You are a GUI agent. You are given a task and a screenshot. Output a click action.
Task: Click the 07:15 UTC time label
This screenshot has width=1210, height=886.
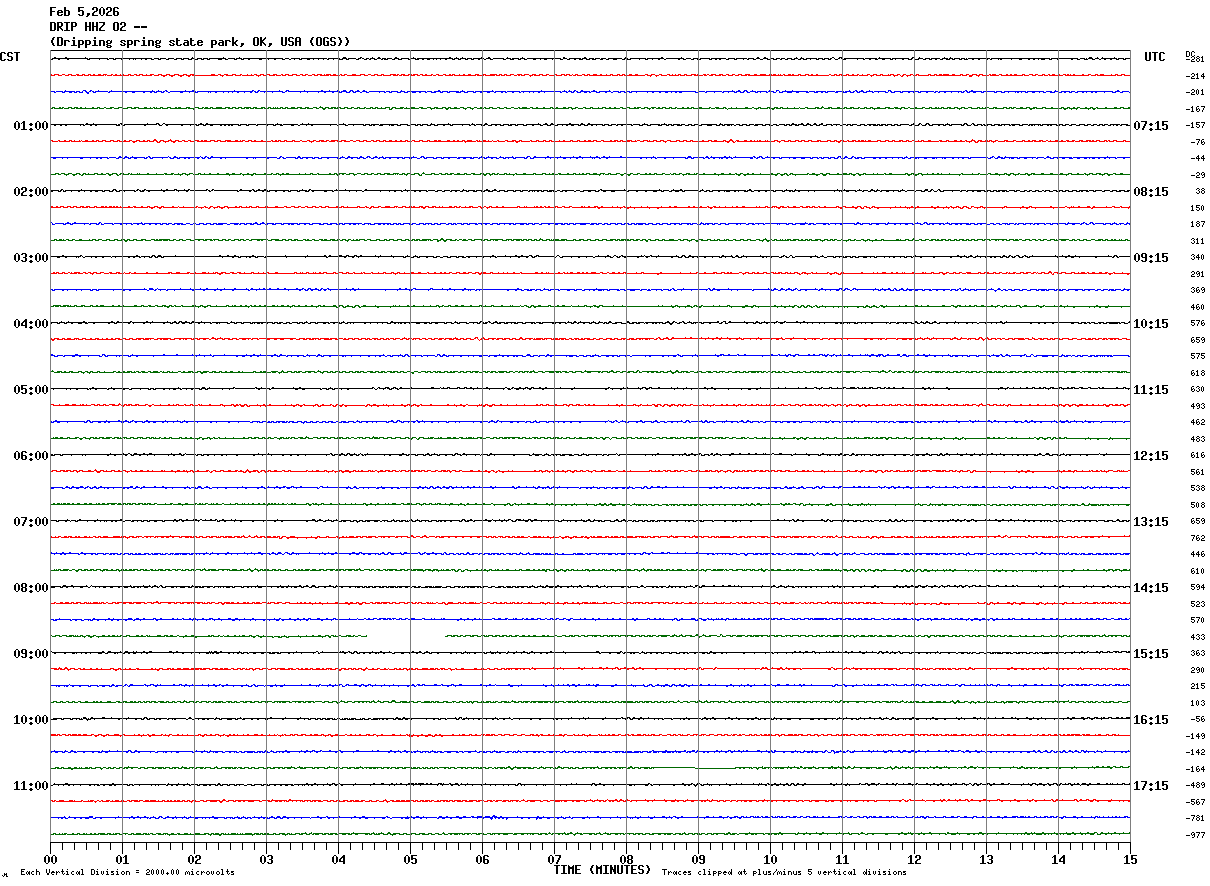click(1151, 126)
